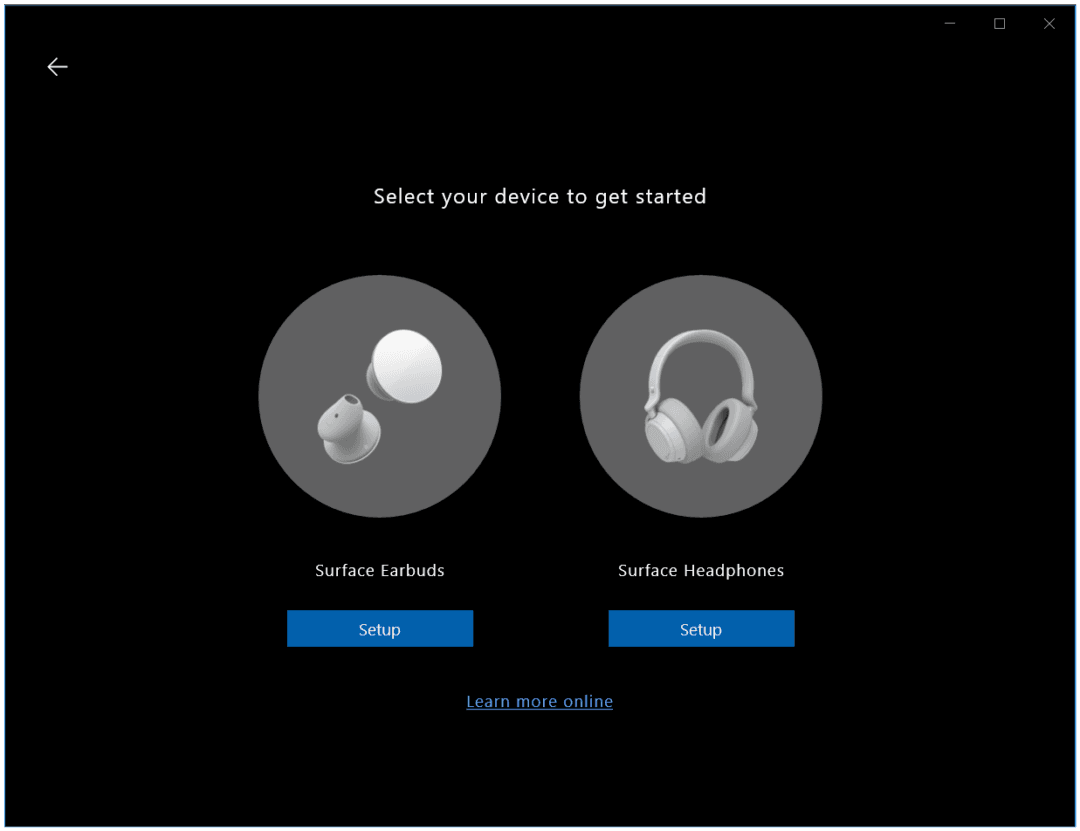Click the Surface Headphones circular thumbnail
The width and height of the screenshot is (1080, 831).
(700, 396)
